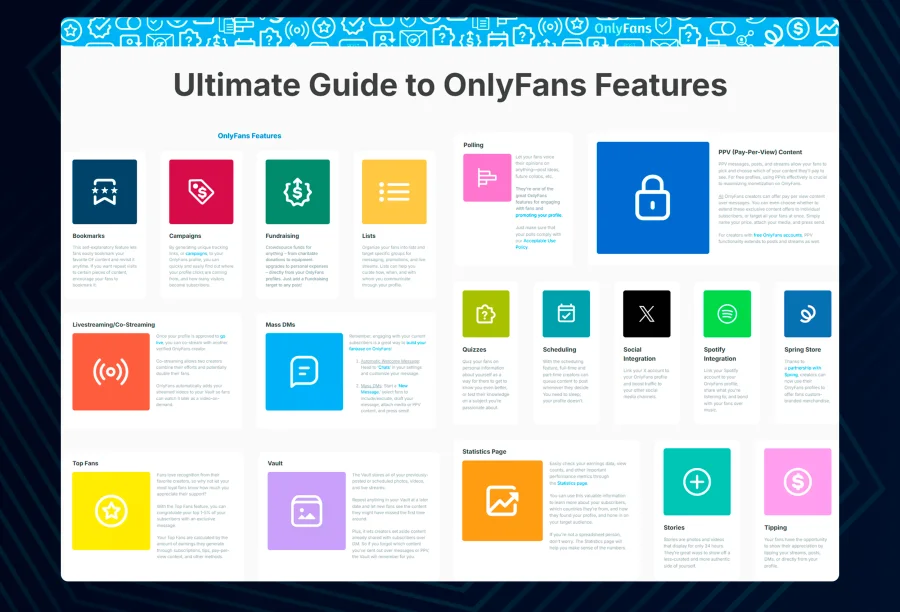
Task: Click the purple Vault image icon
Action: coord(304,511)
